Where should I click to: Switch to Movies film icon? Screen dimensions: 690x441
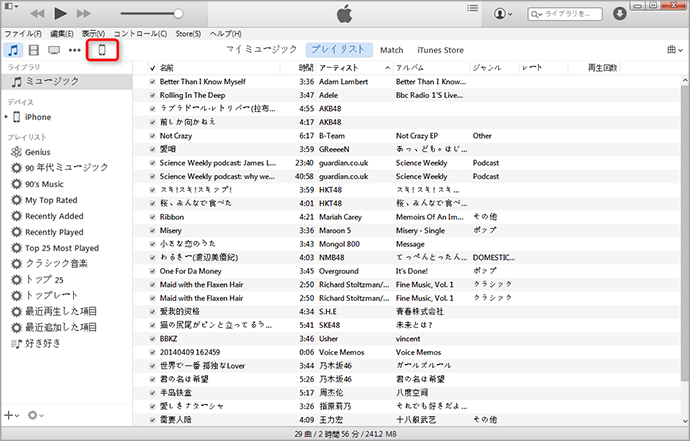click(33, 50)
